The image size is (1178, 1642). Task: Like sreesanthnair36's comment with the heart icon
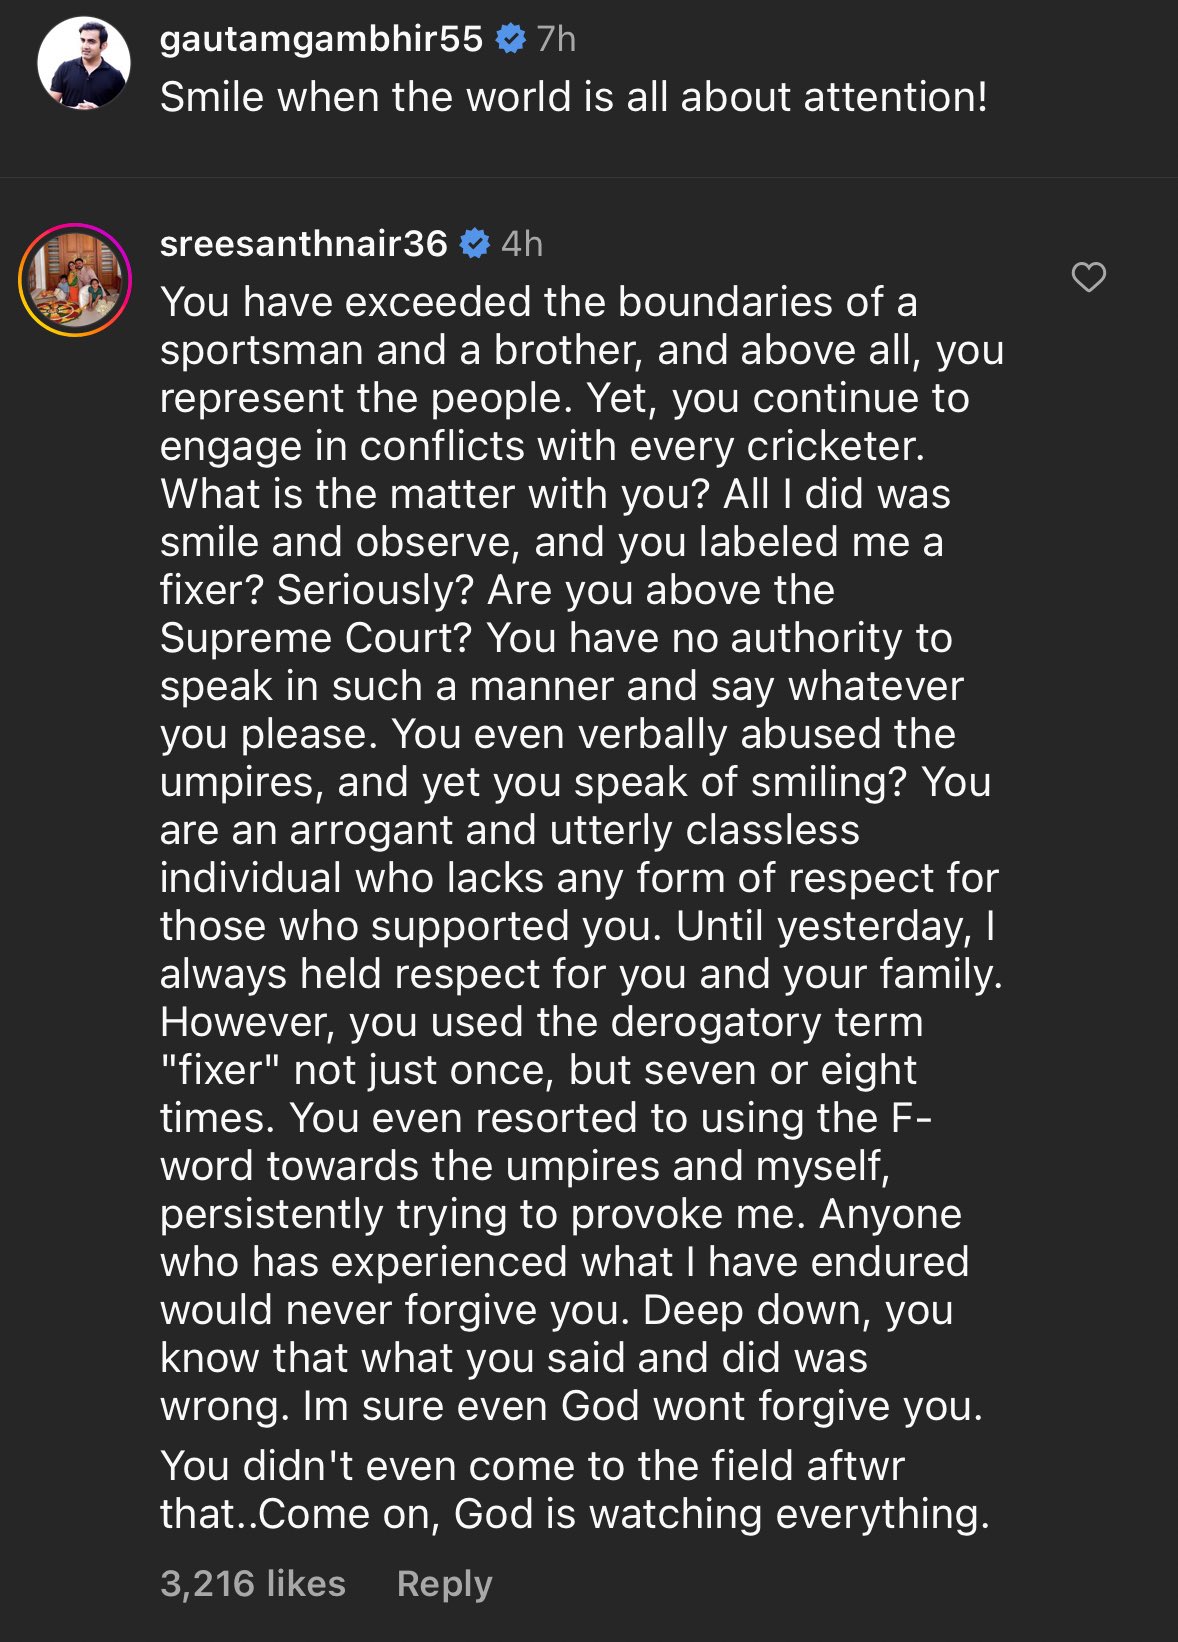[x=1088, y=277]
